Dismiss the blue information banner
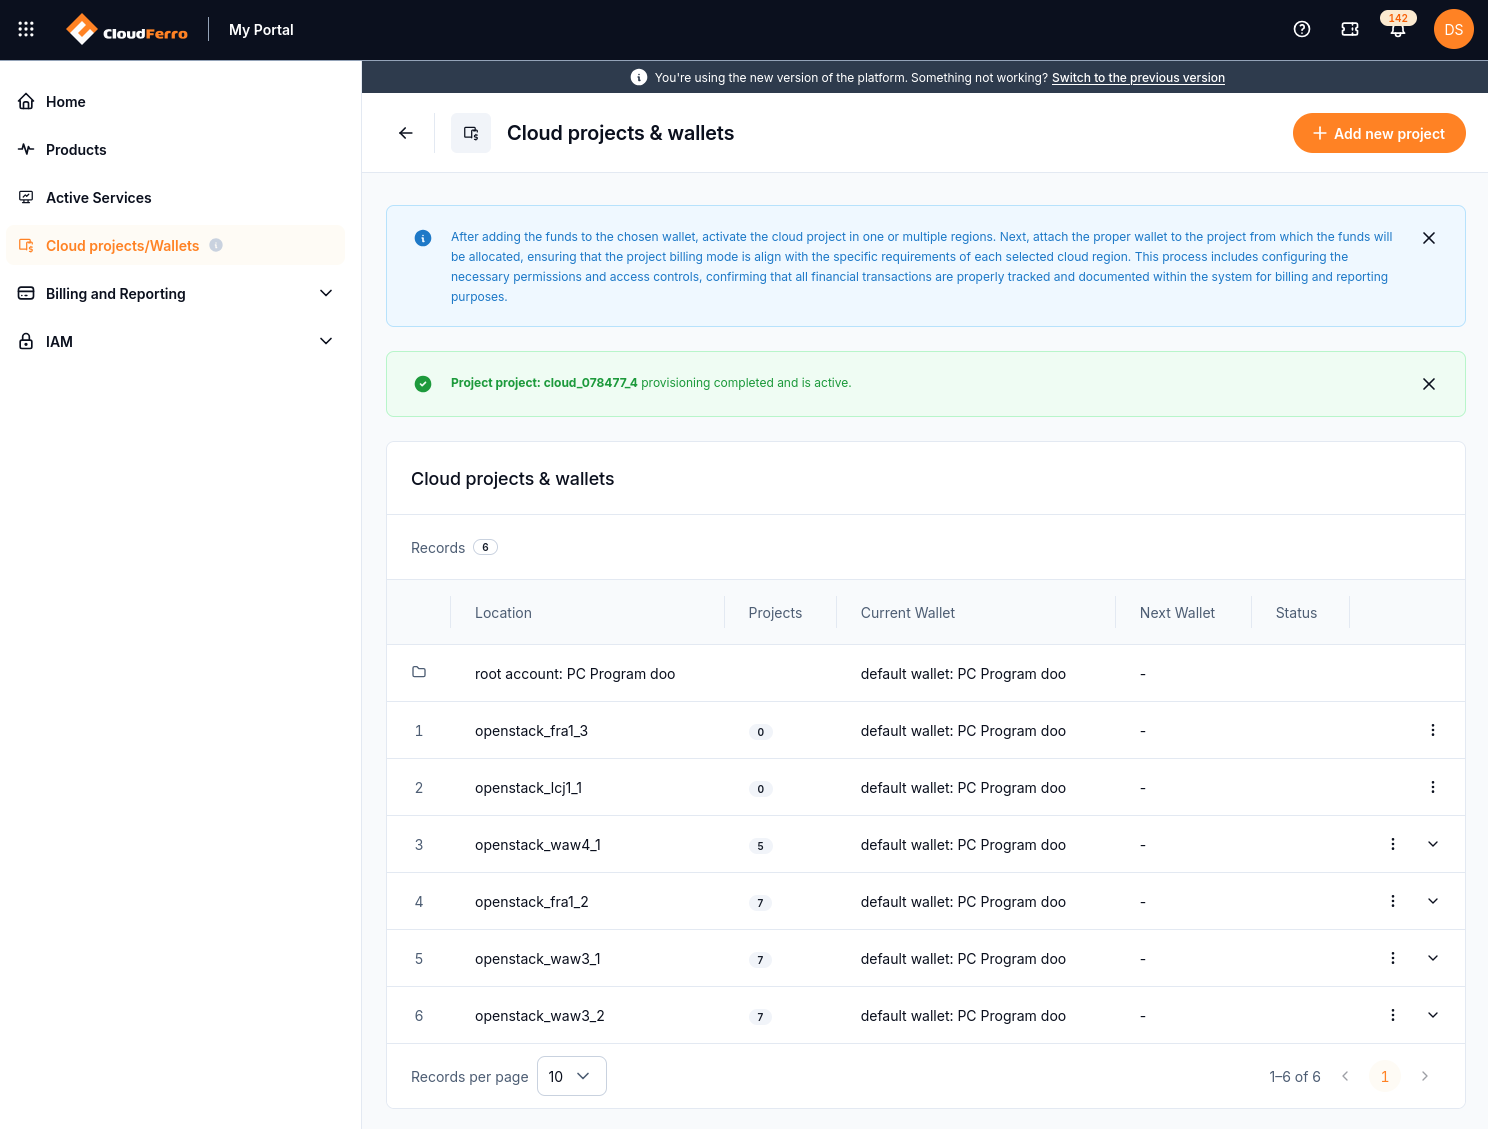The height and width of the screenshot is (1129, 1488). (x=1429, y=238)
